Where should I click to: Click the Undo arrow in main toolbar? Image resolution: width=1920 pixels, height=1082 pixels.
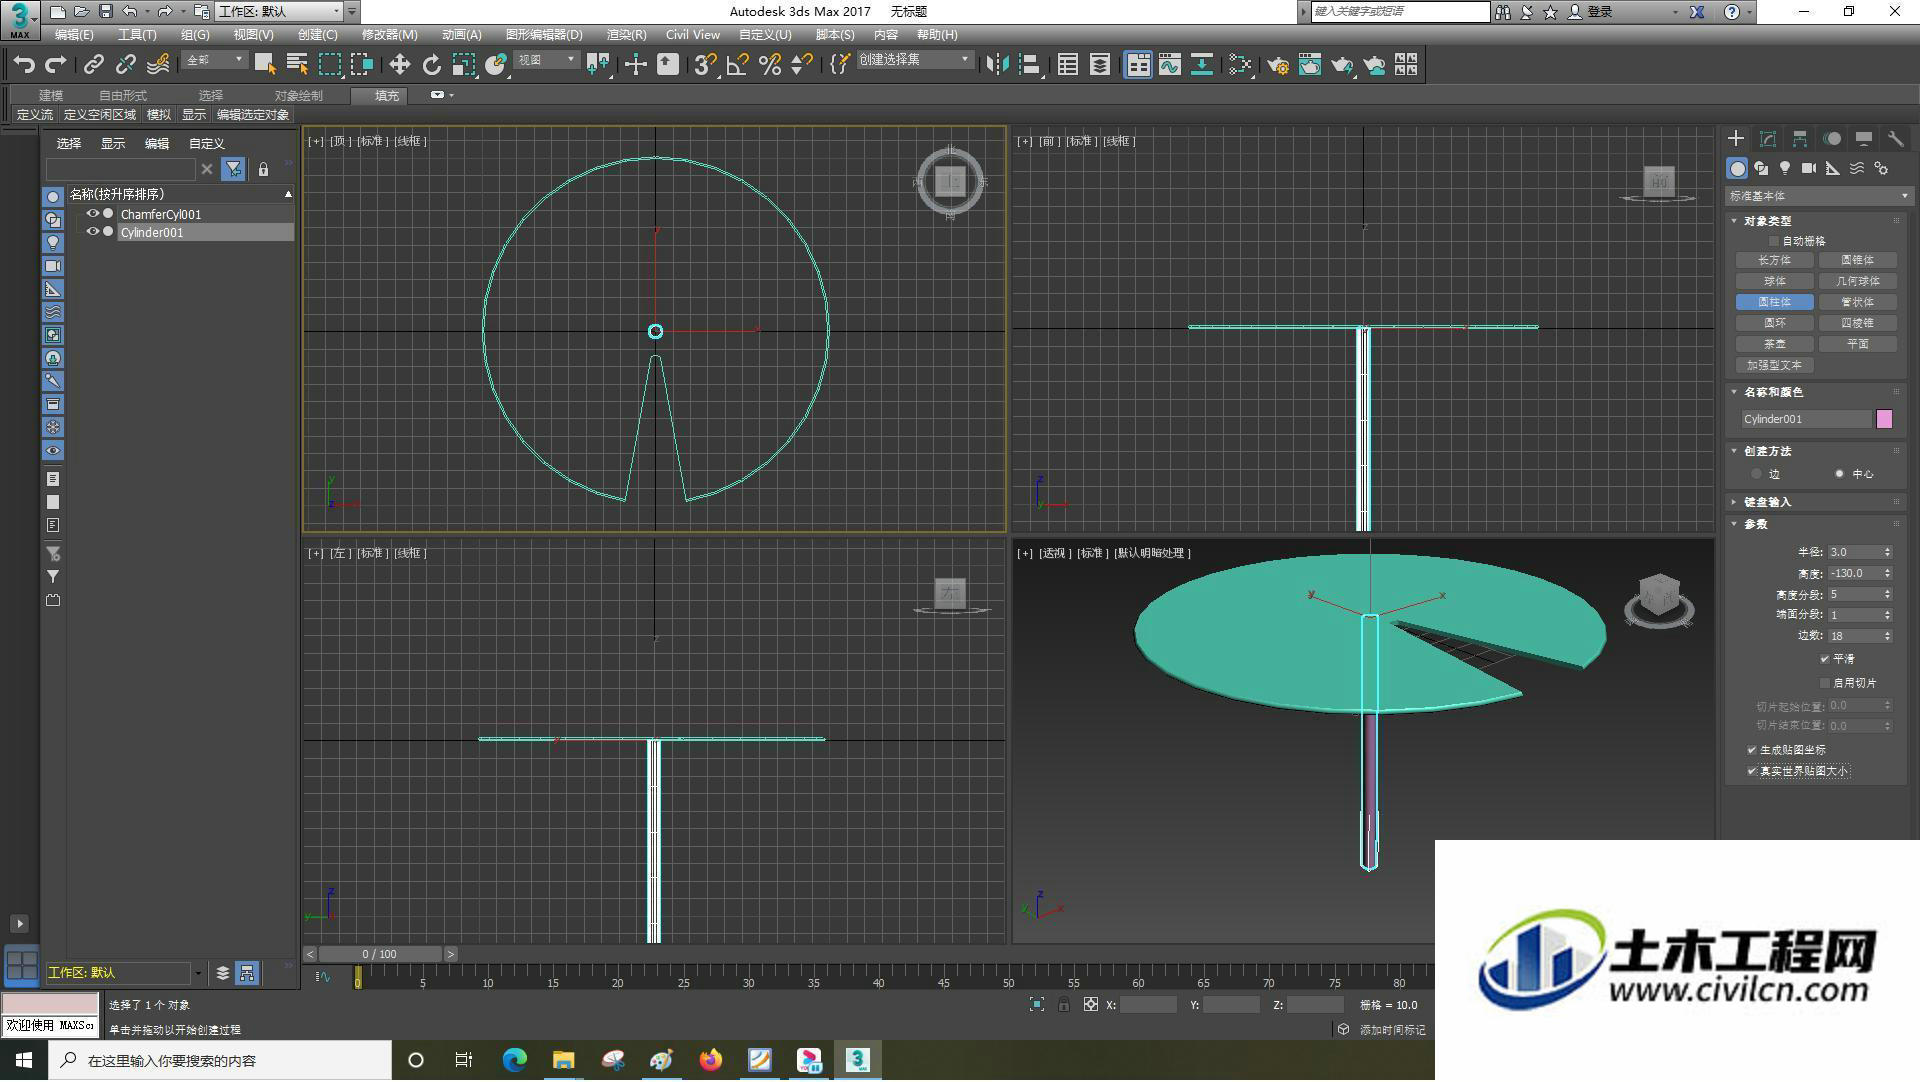coord(24,65)
